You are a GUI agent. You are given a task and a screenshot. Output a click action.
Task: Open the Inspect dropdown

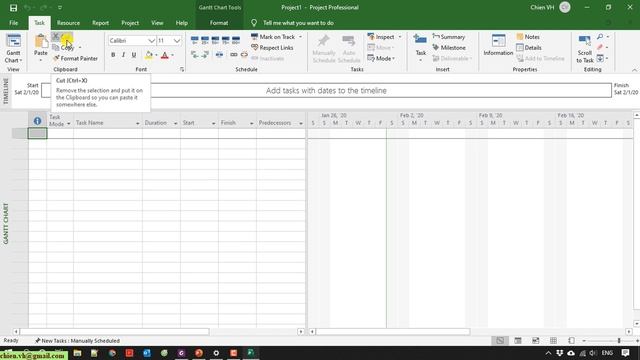(384, 37)
